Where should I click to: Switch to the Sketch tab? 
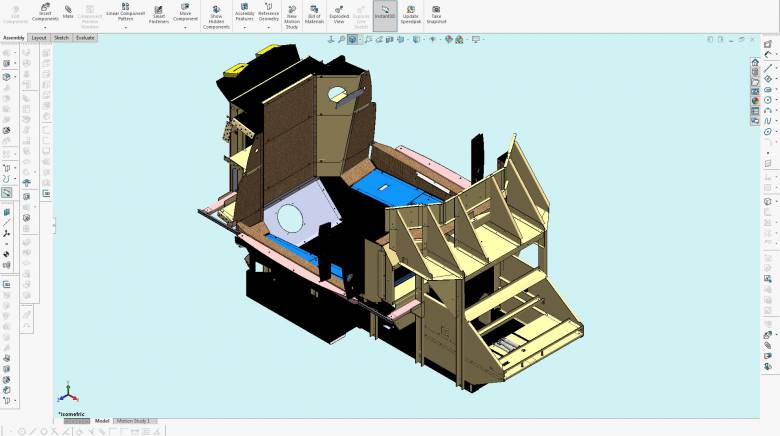(x=61, y=37)
